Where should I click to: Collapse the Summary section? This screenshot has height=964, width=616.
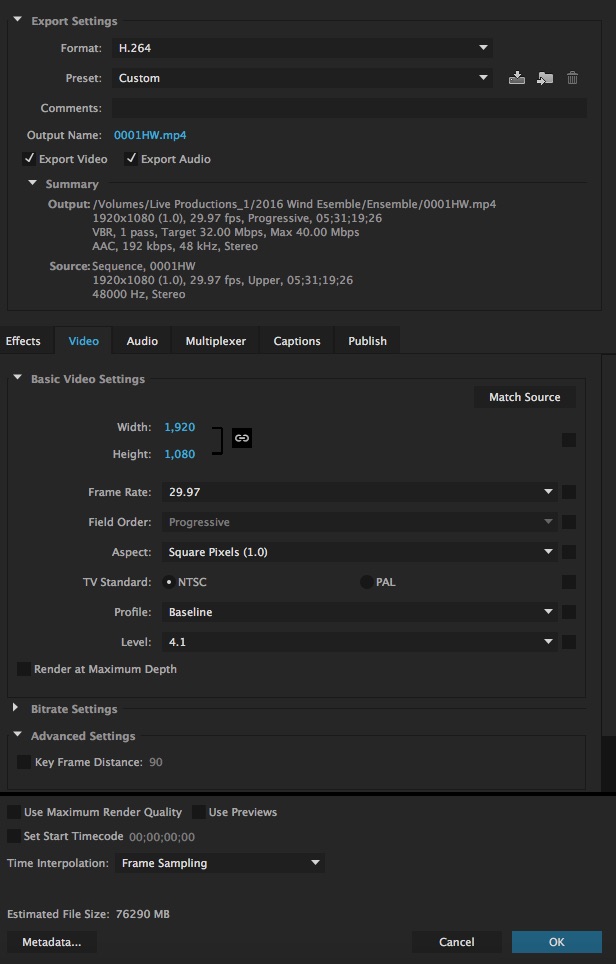pos(33,184)
